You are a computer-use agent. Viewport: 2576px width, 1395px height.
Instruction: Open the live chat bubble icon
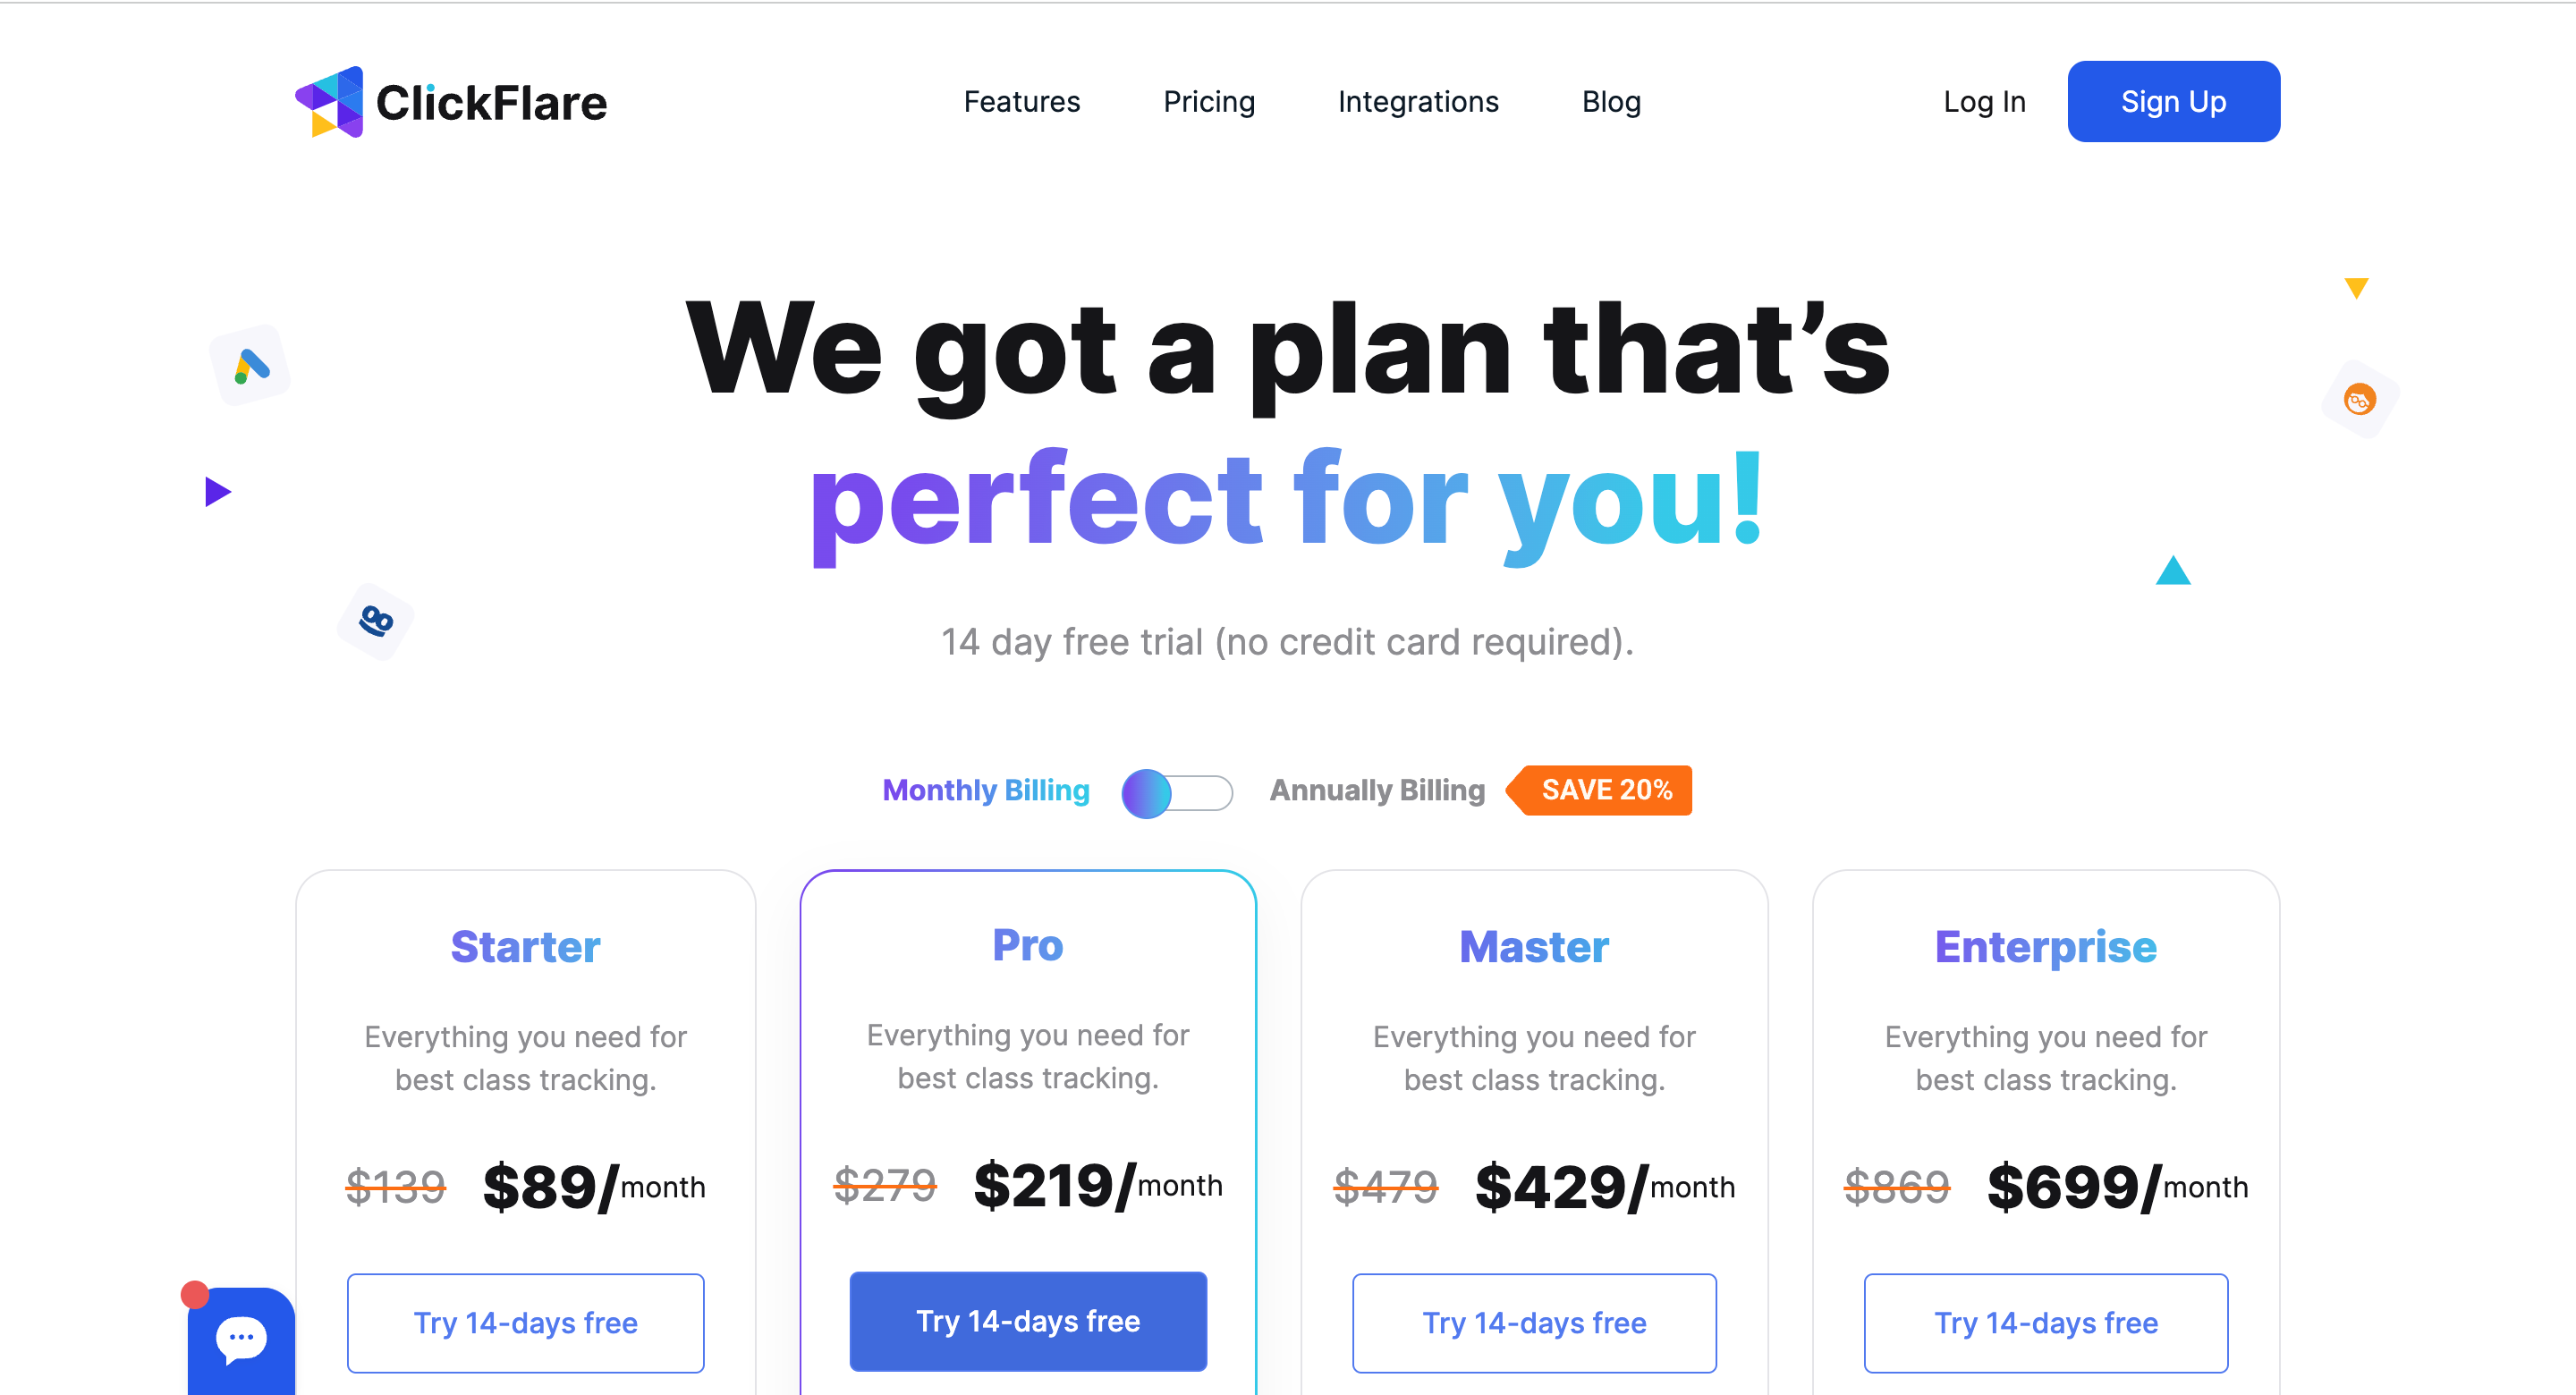(x=241, y=1340)
